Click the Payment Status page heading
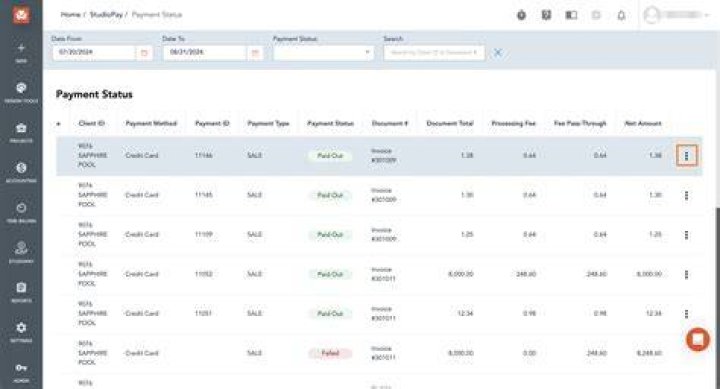This screenshot has width=720, height=389. [x=94, y=95]
